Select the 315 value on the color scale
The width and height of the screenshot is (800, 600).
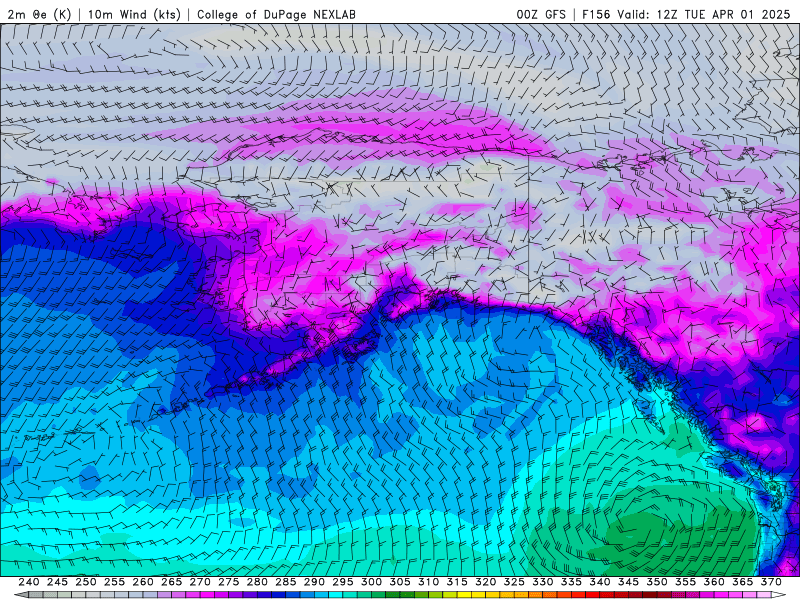[x=457, y=582]
